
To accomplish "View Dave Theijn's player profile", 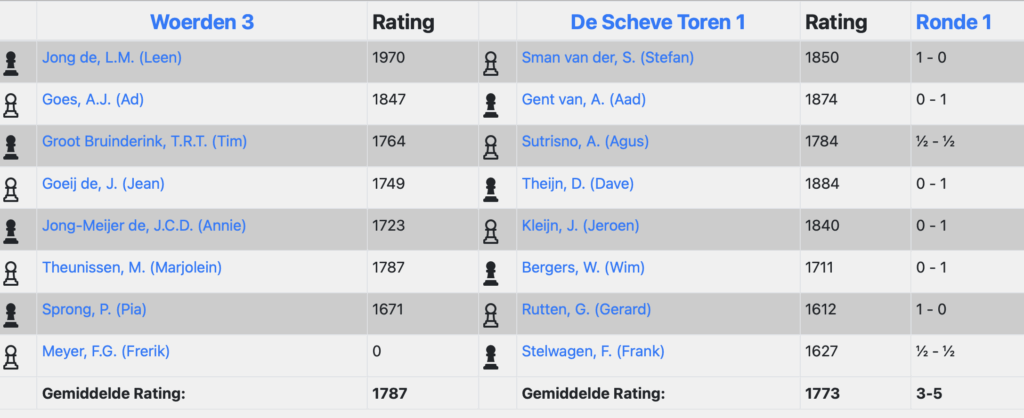I will tap(577, 183).
